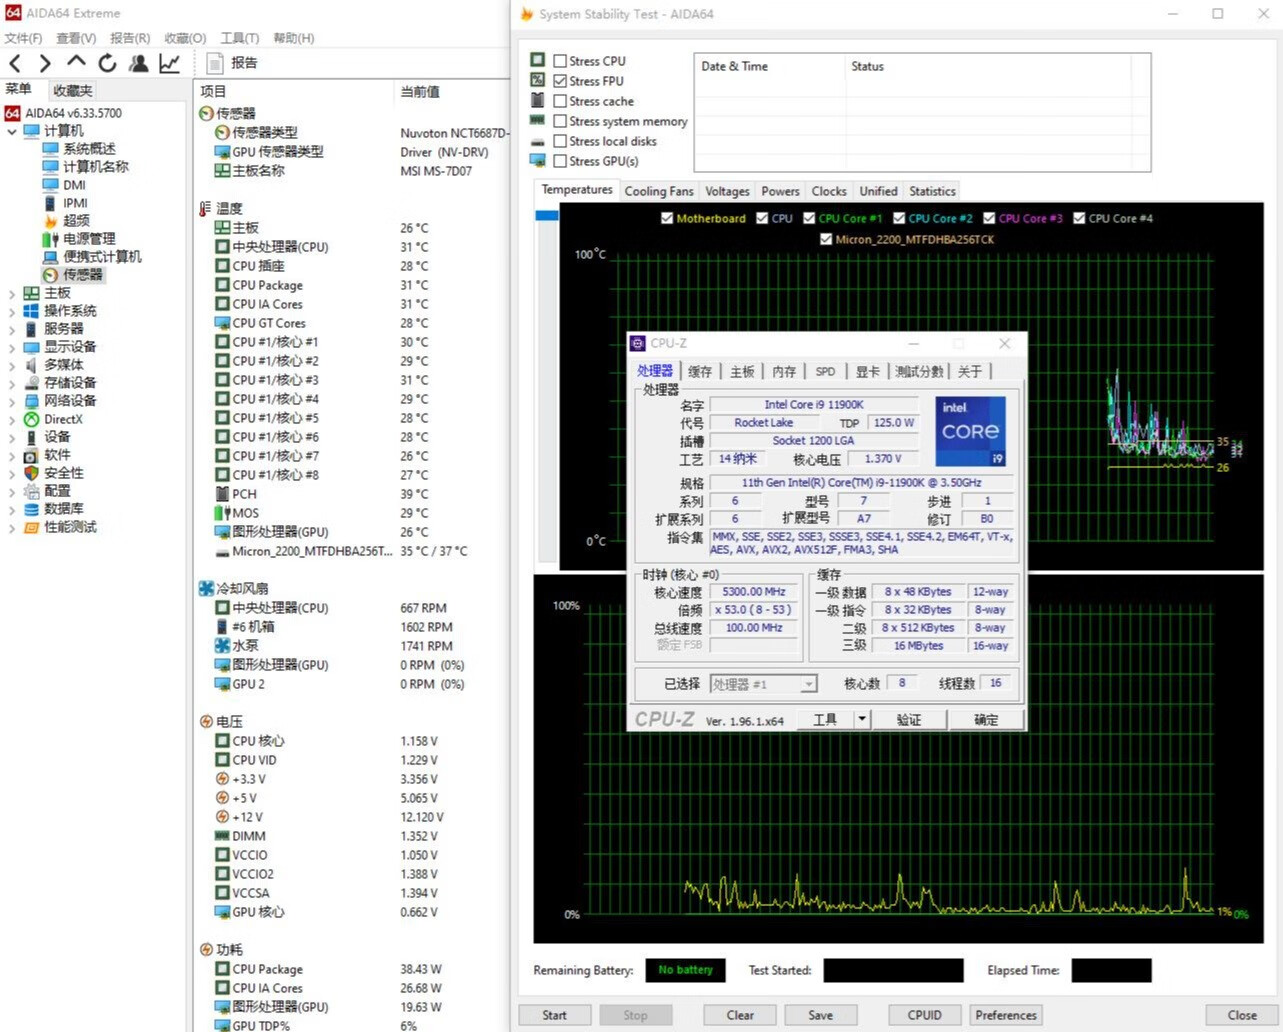Click the 数据库 database icon in tree
The image size is (1283, 1032).
[x=31, y=509]
